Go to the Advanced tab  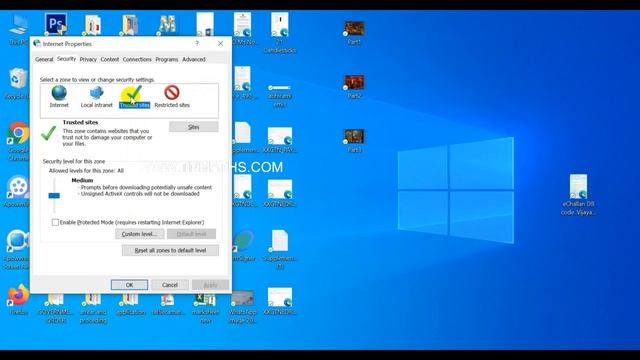pyautogui.click(x=194, y=60)
